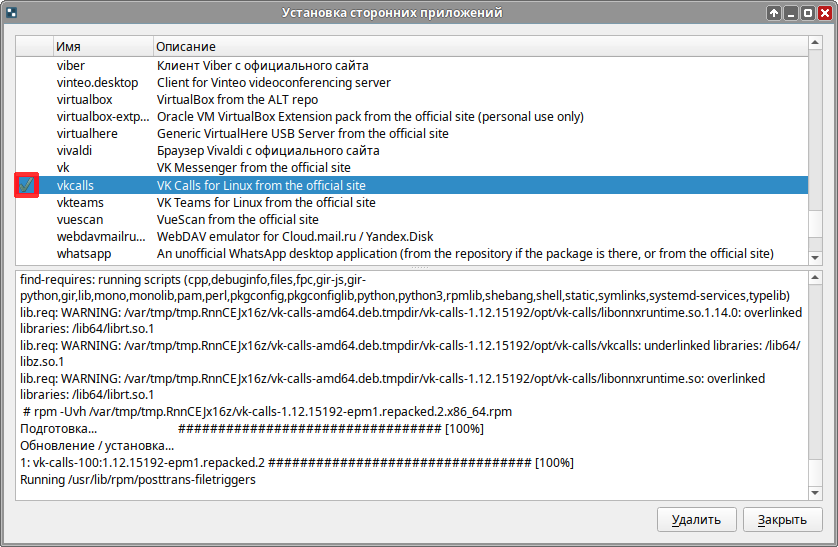Click description 'VK Calls for Linux from the official site'
This screenshot has width=838, height=547.
pyautogui.click(x=261, y=185)
